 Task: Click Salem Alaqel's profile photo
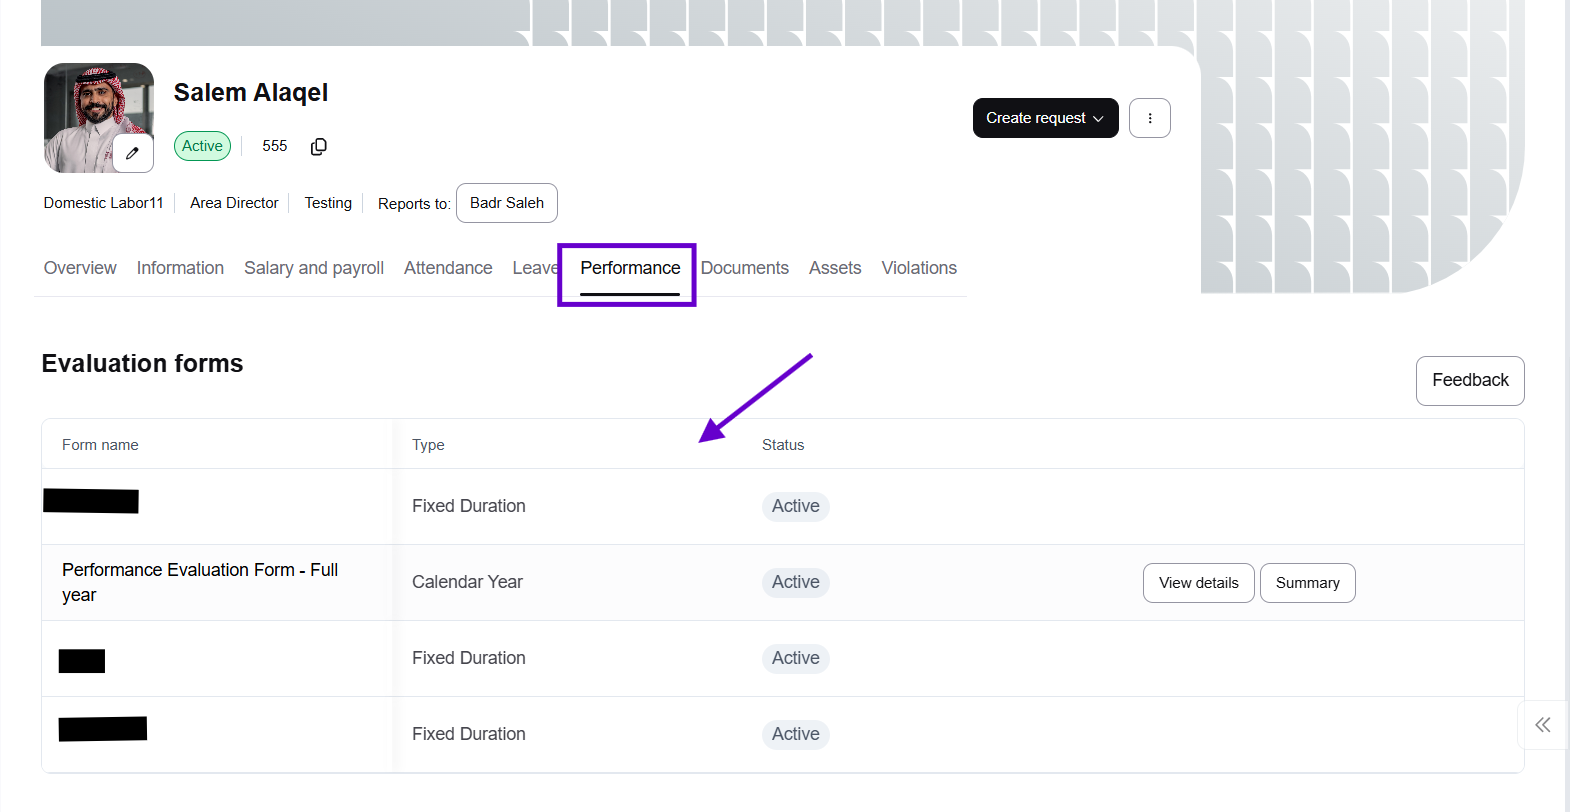point(90,110)
